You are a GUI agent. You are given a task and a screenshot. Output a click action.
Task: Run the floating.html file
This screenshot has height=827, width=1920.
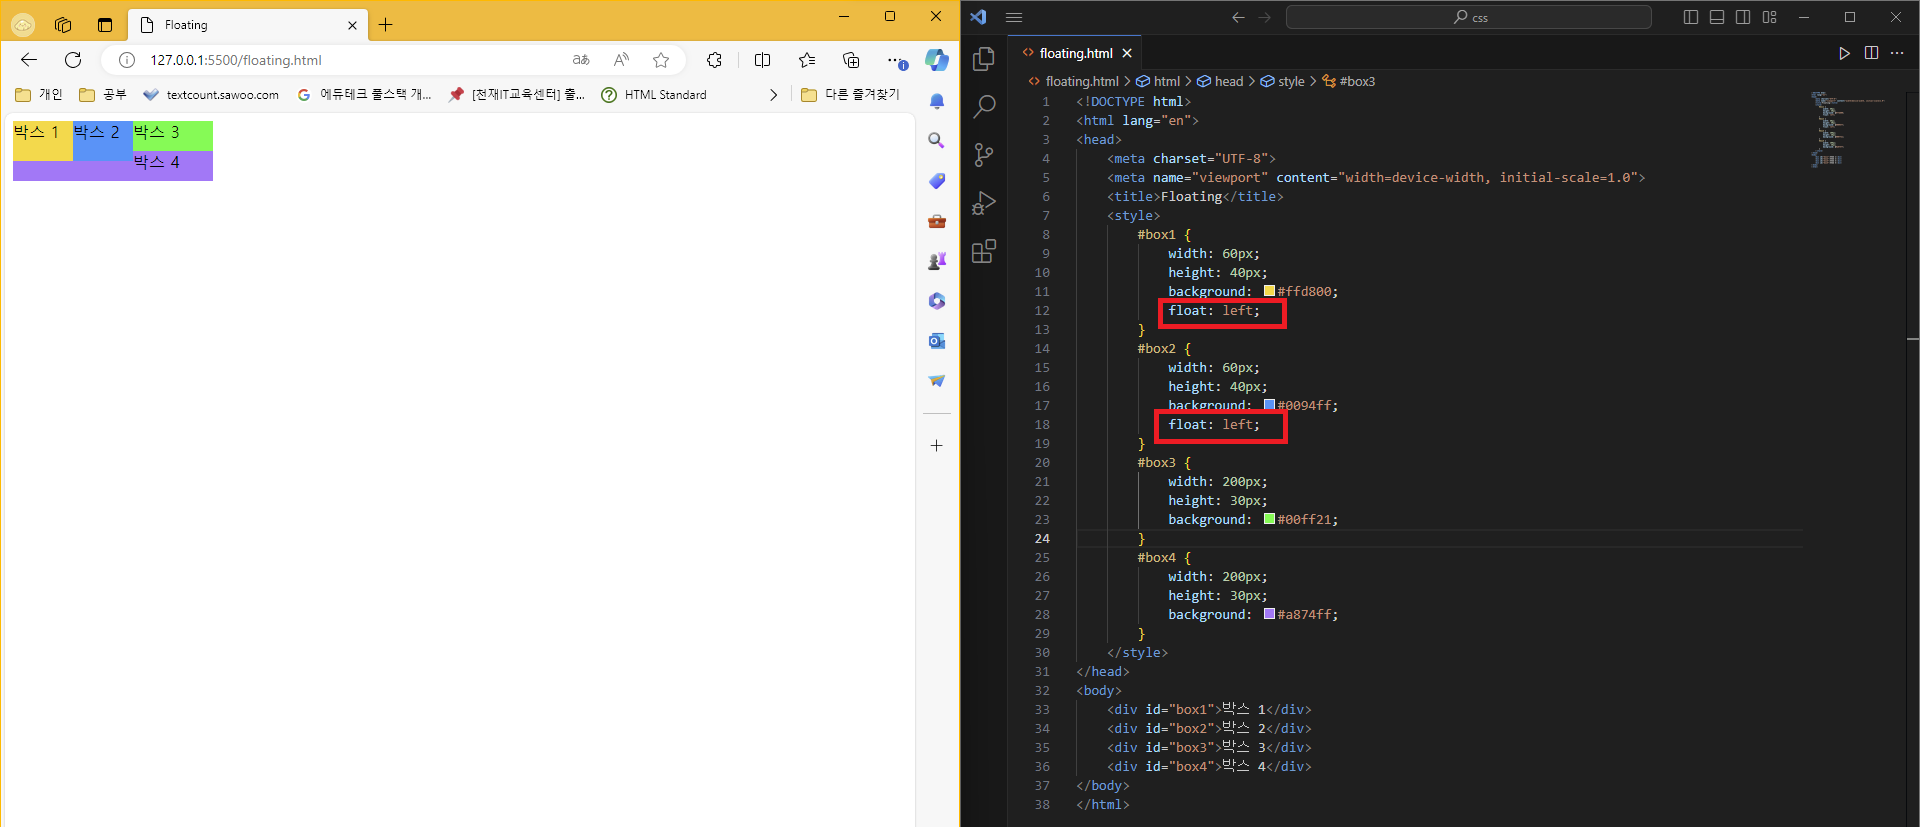pyautogui.click(x=1844, y=53)
